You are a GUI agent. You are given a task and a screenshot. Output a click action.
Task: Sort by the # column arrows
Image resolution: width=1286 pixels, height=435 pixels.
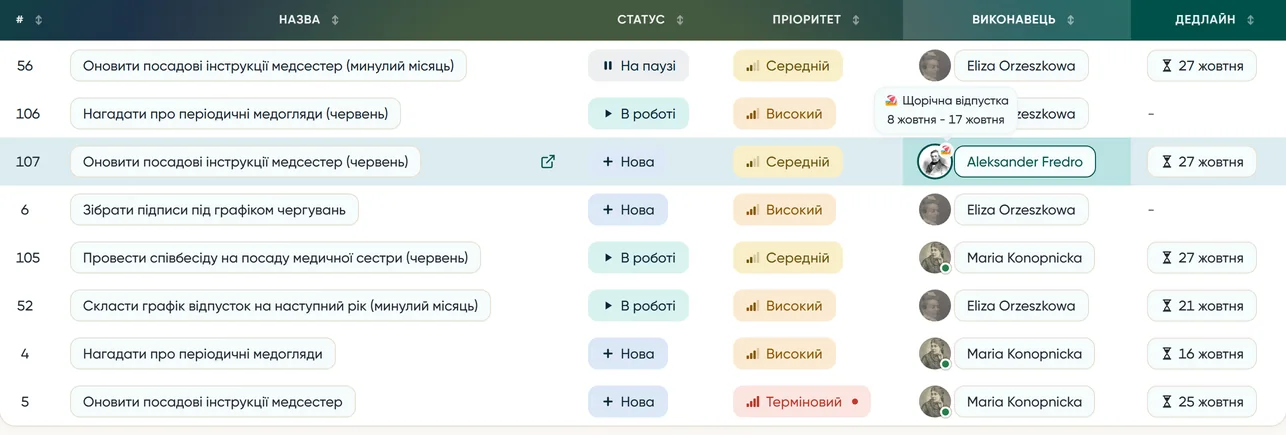point(39,20)
